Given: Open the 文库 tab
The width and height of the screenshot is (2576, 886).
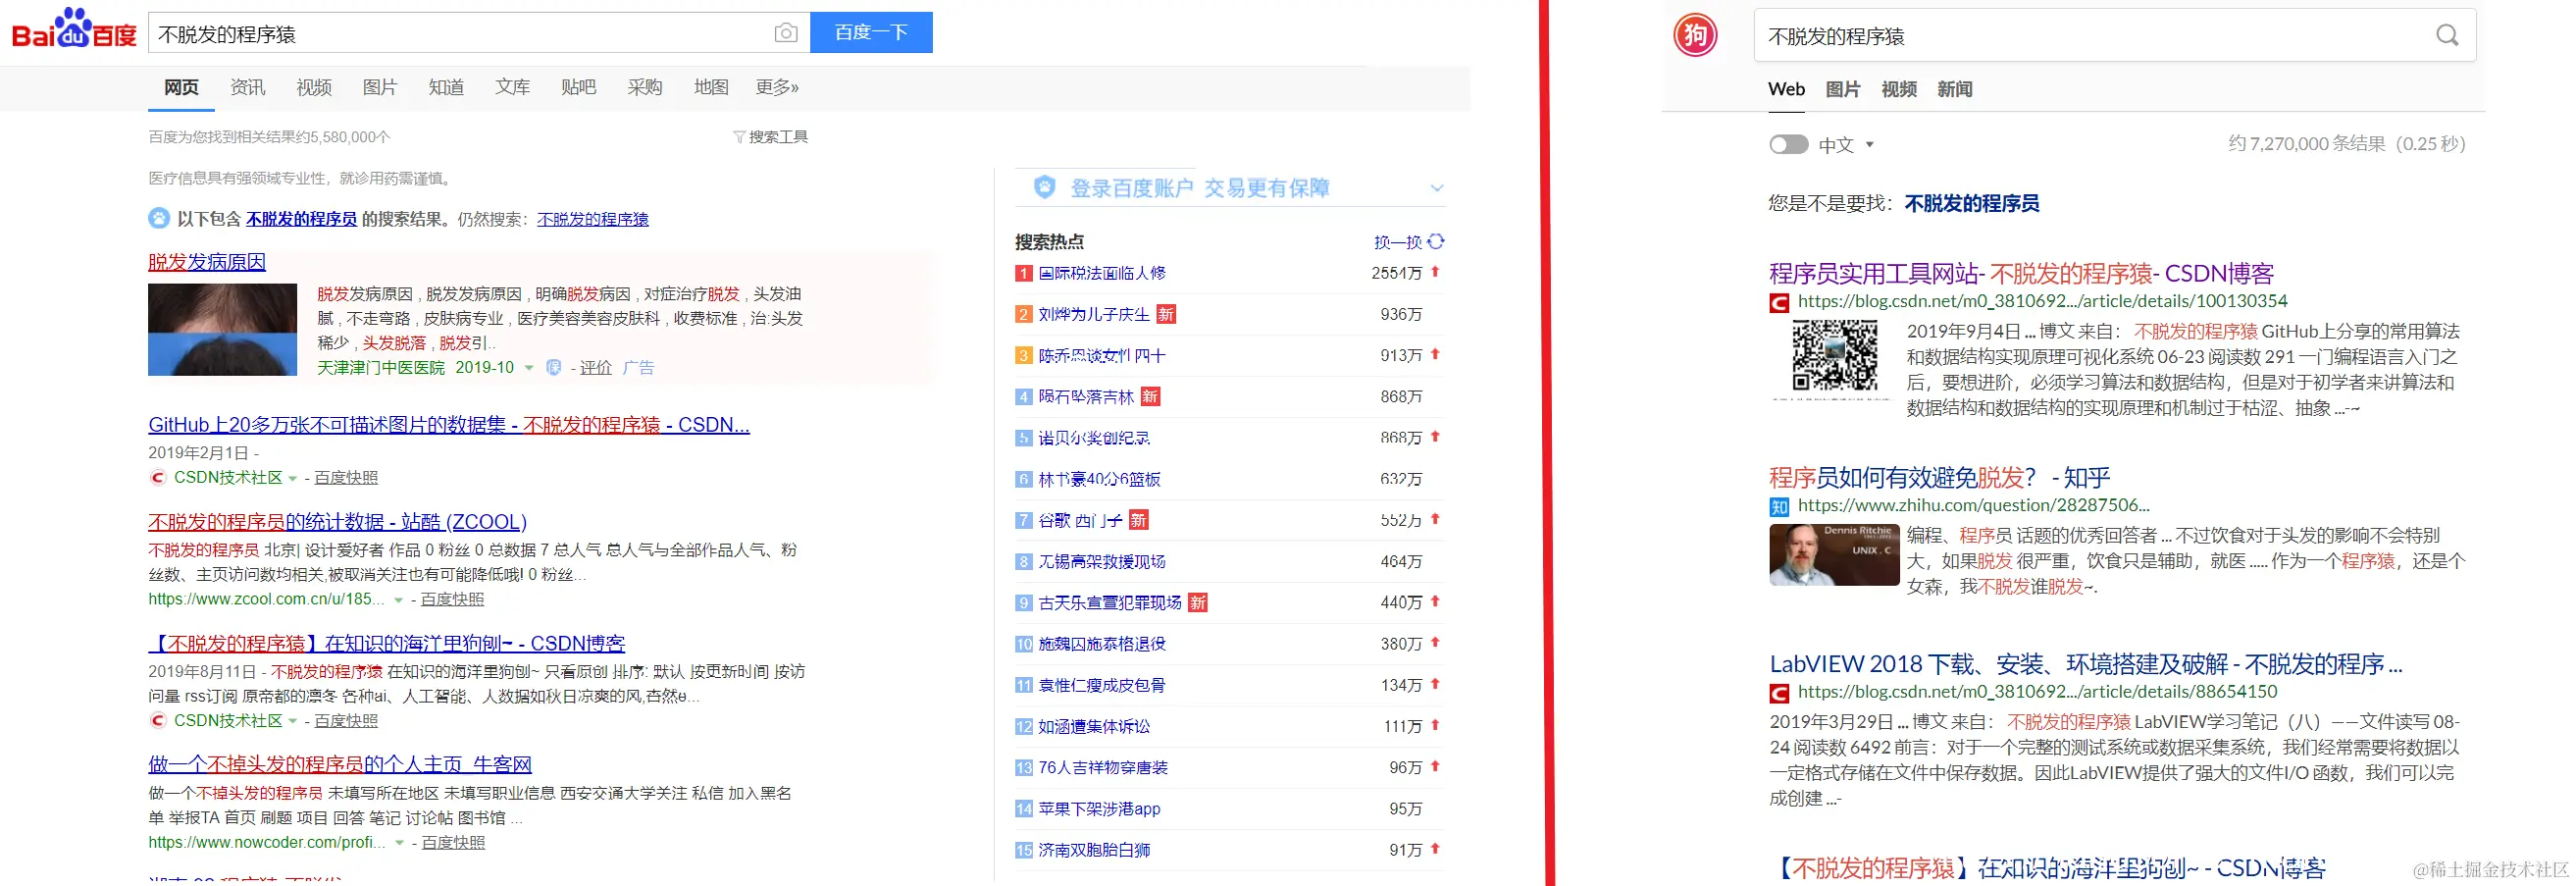Looking at the screenshot, I should 512,87.
